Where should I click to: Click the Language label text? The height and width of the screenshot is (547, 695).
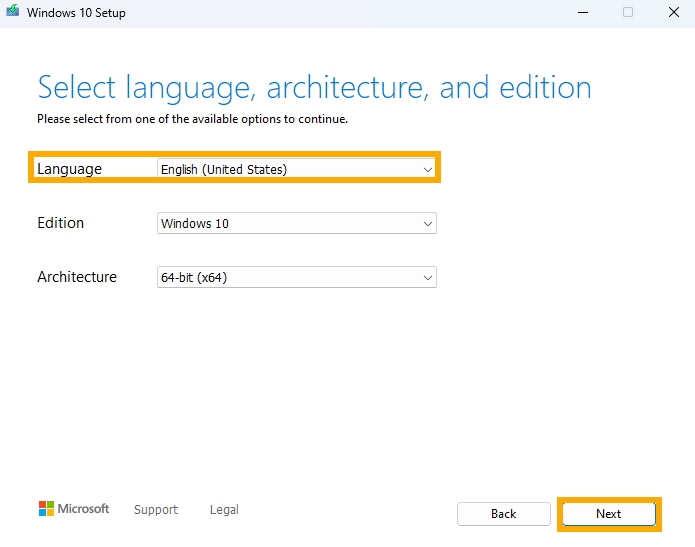(x=70, y=169)
